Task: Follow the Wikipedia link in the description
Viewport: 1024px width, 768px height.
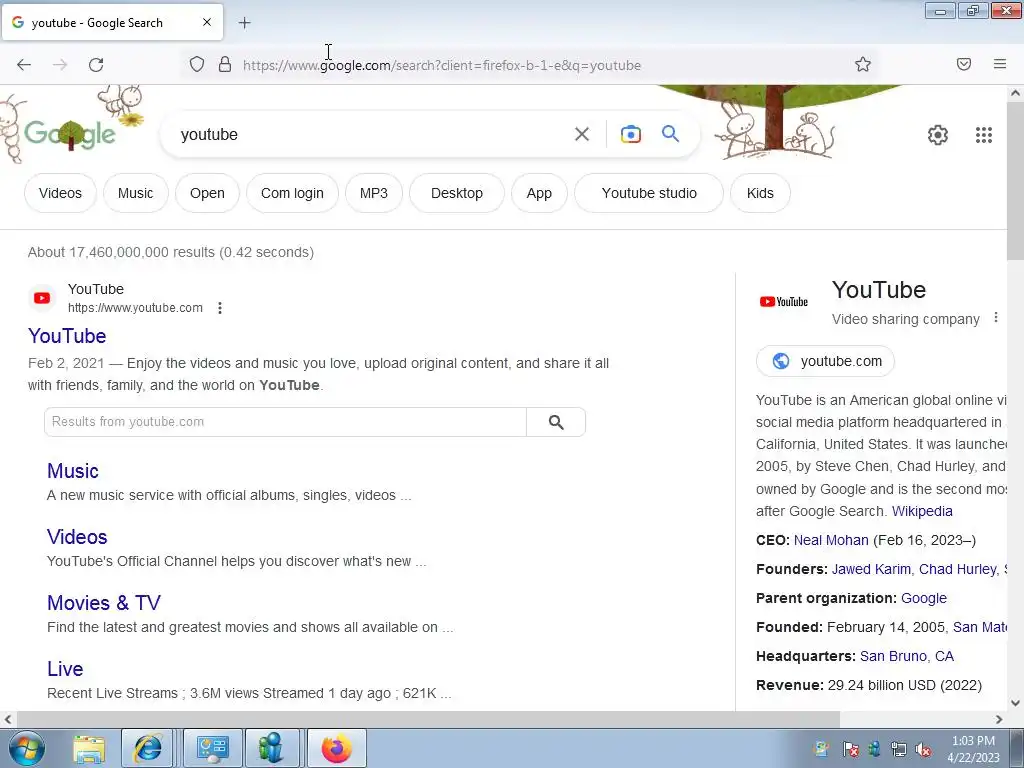Action: [922, 511]
